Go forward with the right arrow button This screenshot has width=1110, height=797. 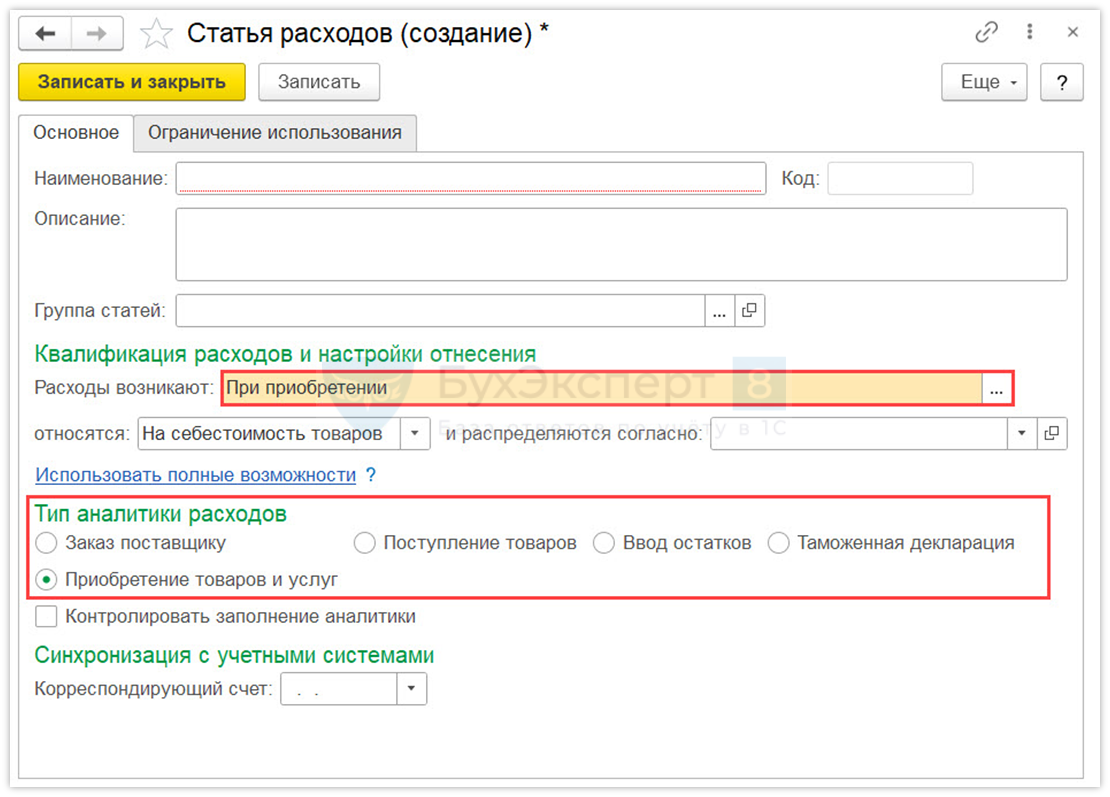(x=97, y=33)
